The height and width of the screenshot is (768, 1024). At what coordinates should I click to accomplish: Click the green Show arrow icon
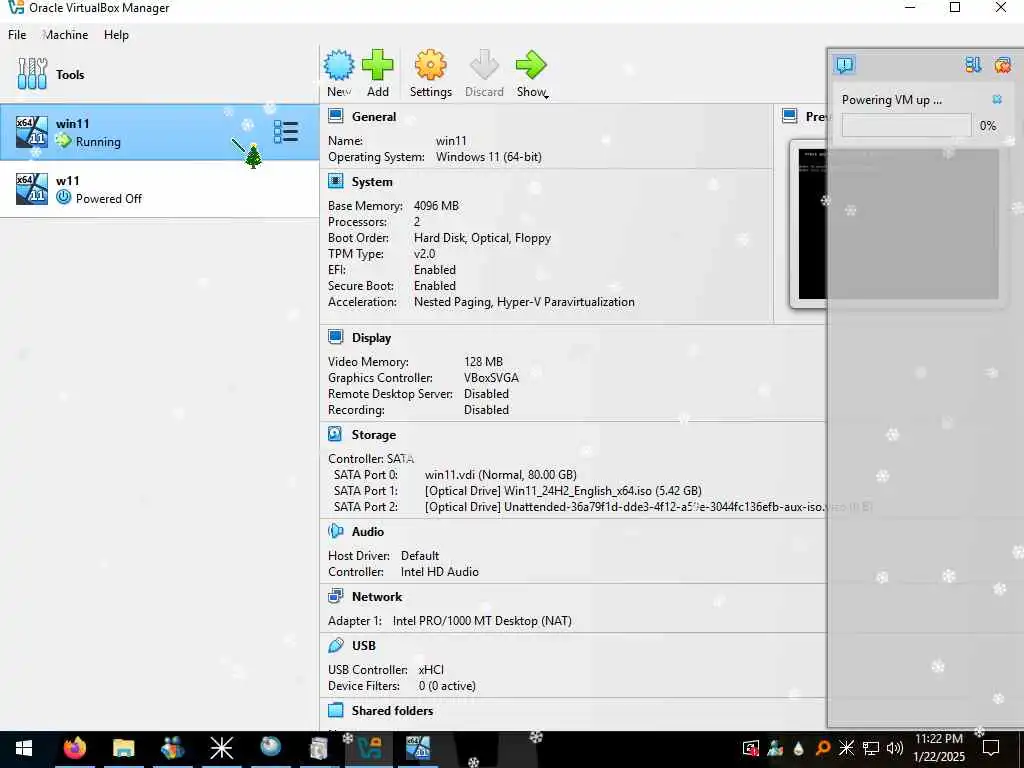point(530,65)
